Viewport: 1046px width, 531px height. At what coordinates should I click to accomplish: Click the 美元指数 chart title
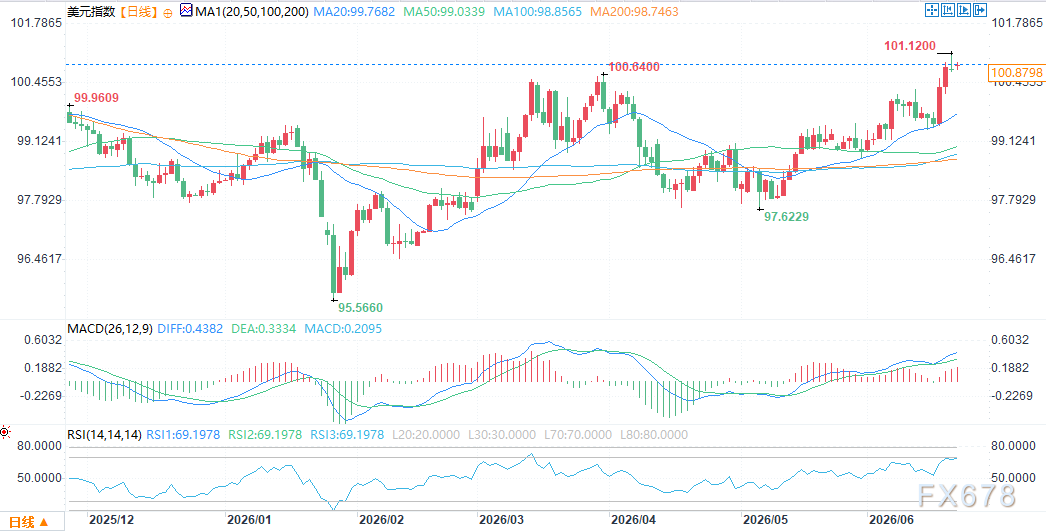pos(93,12)
